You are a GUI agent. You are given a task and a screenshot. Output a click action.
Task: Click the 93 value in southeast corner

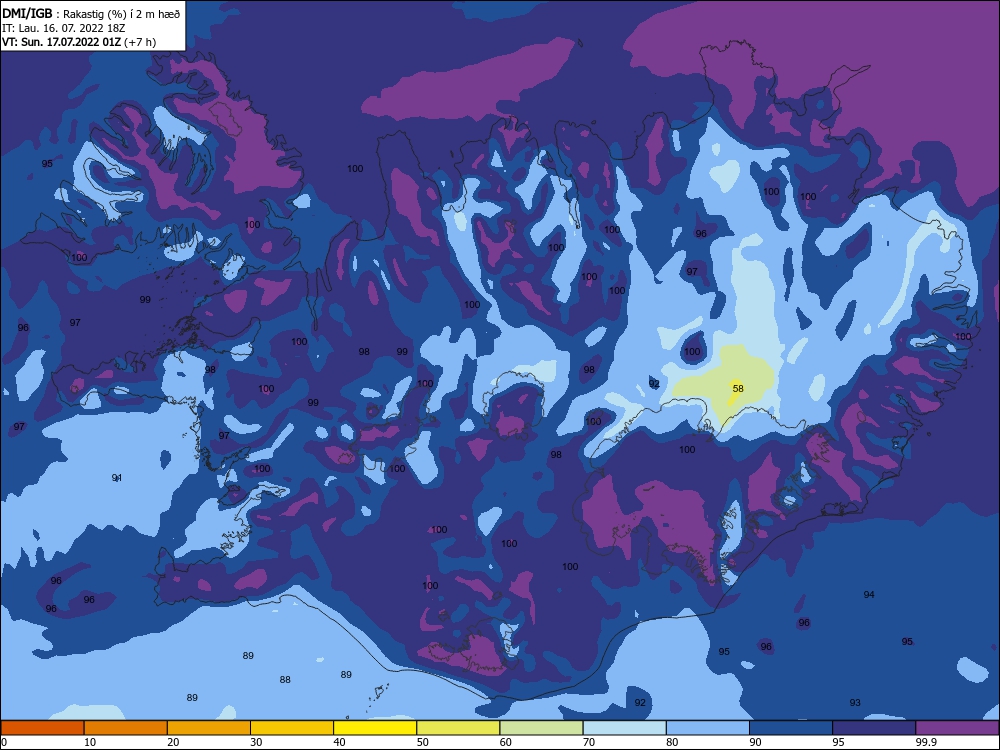pos(855,703)
